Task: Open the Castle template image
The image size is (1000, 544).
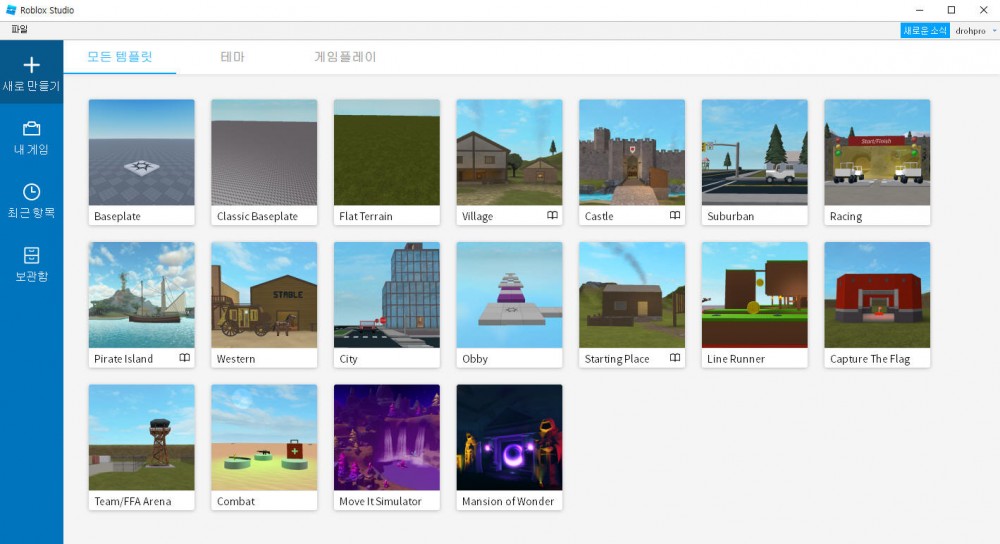Action: pos(631,152)
